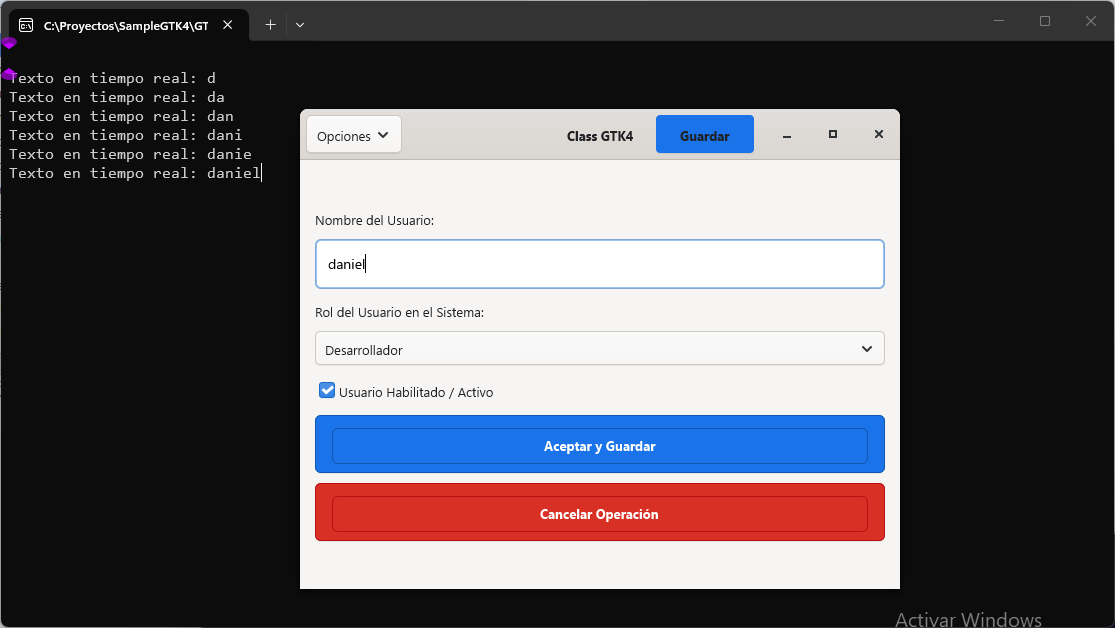Minimize the Class GTK4 window
This screenshot has width=1115, height=628.
point(786,135)
